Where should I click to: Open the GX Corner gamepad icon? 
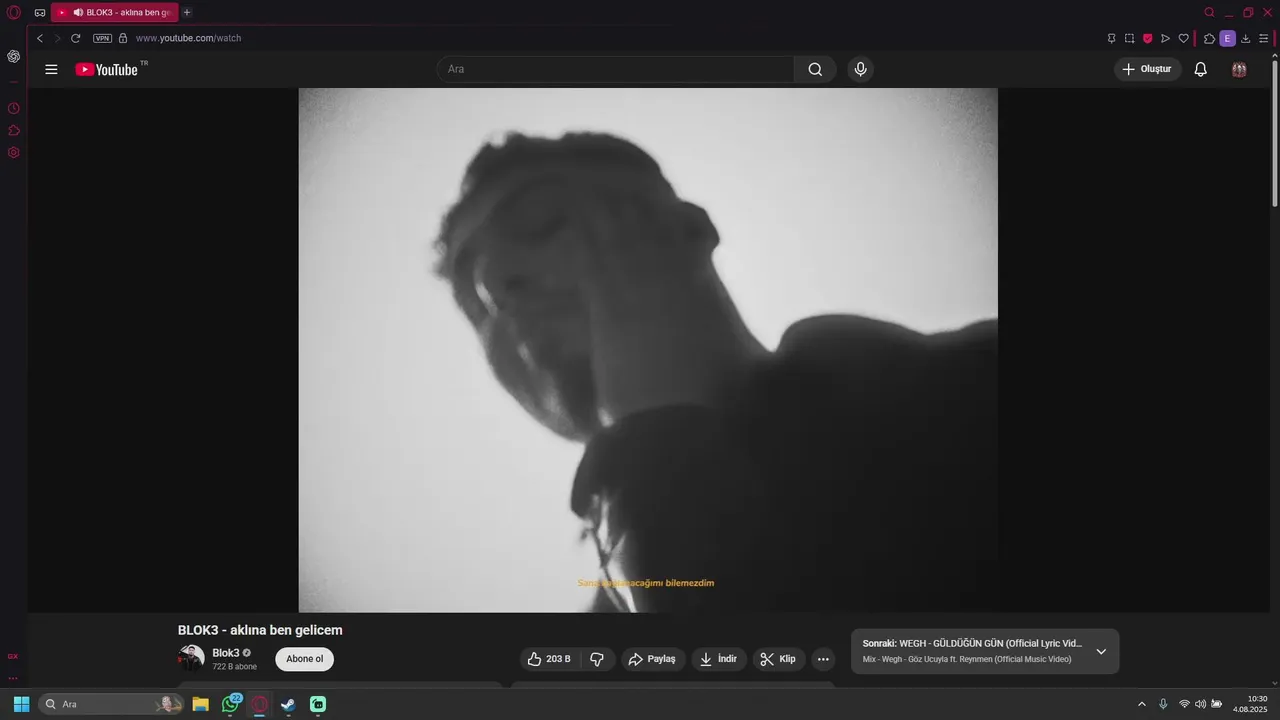(40, 13)
